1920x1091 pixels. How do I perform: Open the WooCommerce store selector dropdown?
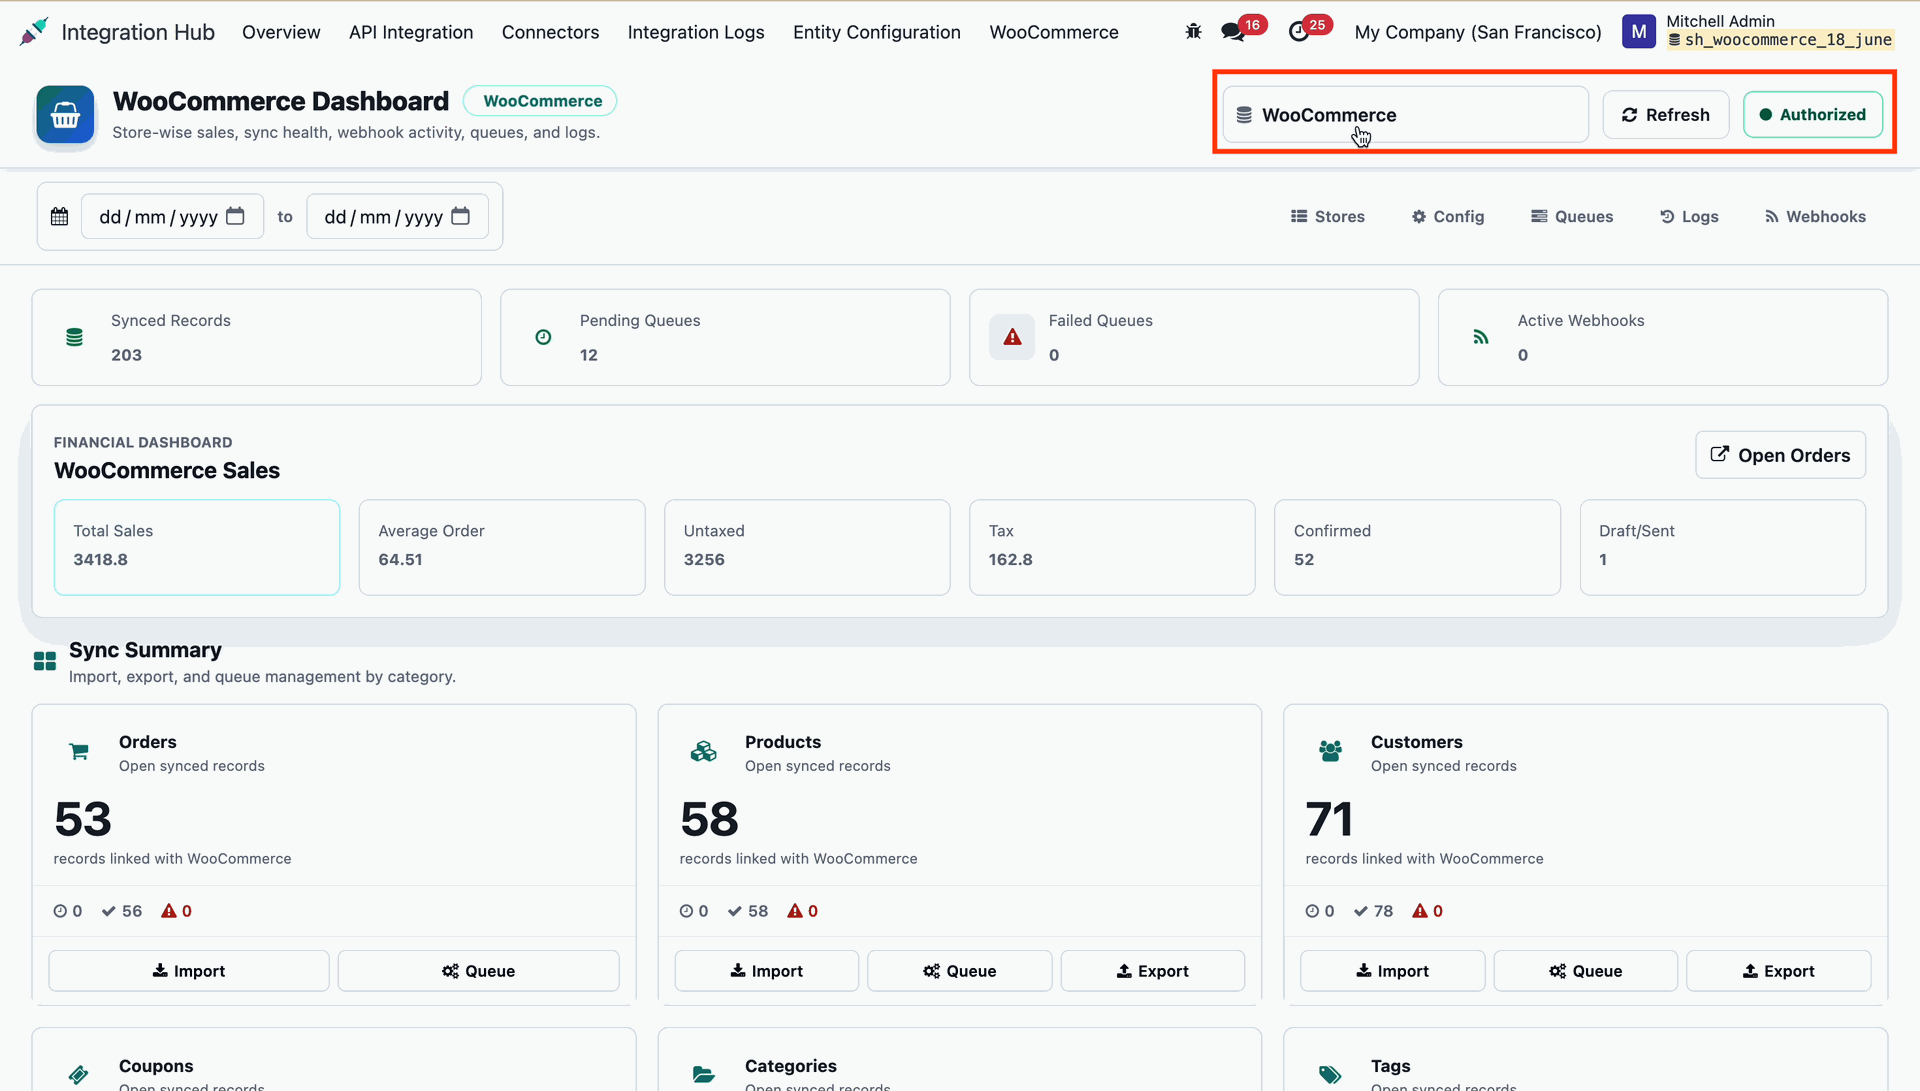[1405, 115]
